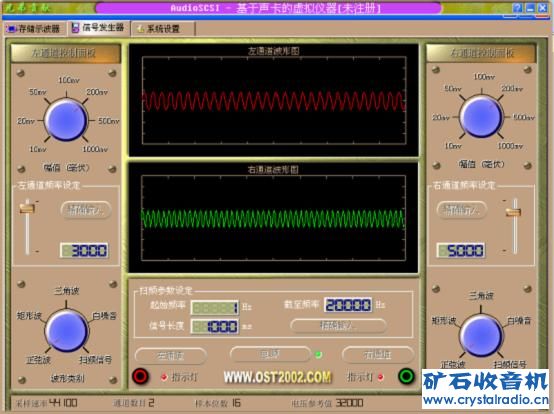Screen dimensions: 554x414
Task: Click the 截至频率 field showing 20000
Action: click(x=348, y=305)
